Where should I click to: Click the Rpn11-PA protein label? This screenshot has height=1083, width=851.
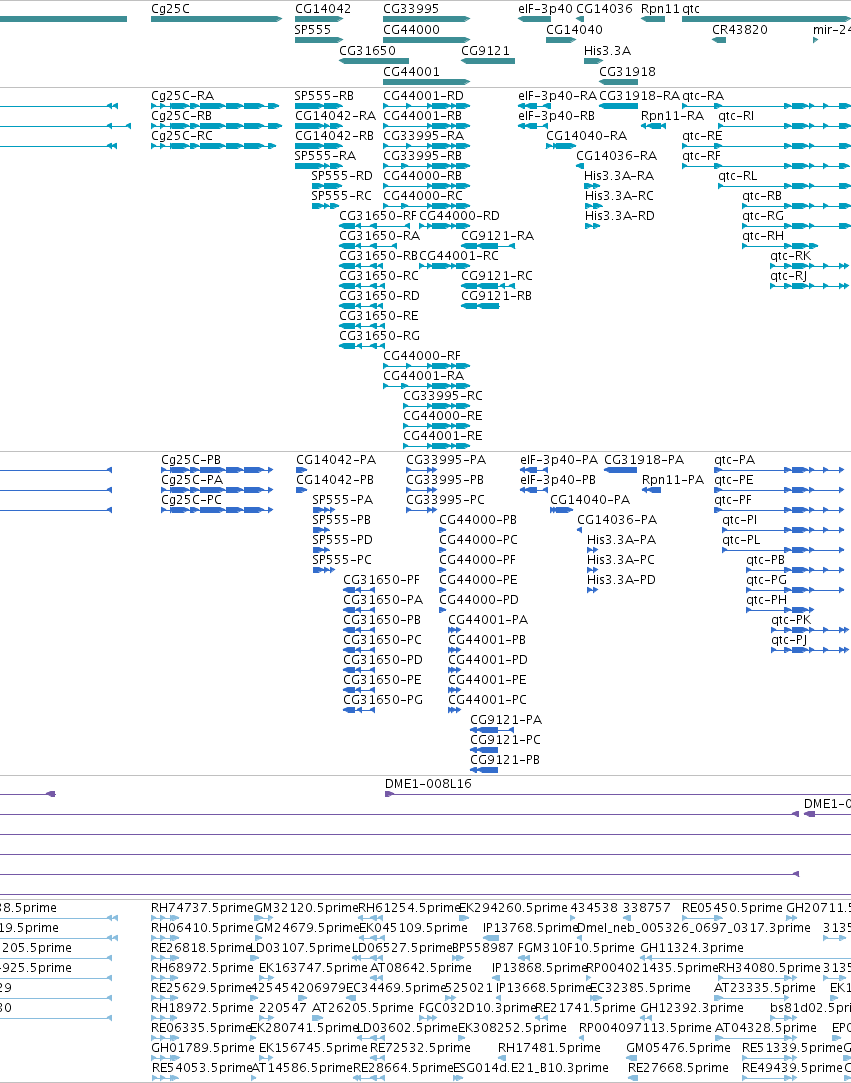(x=673, y=479)
